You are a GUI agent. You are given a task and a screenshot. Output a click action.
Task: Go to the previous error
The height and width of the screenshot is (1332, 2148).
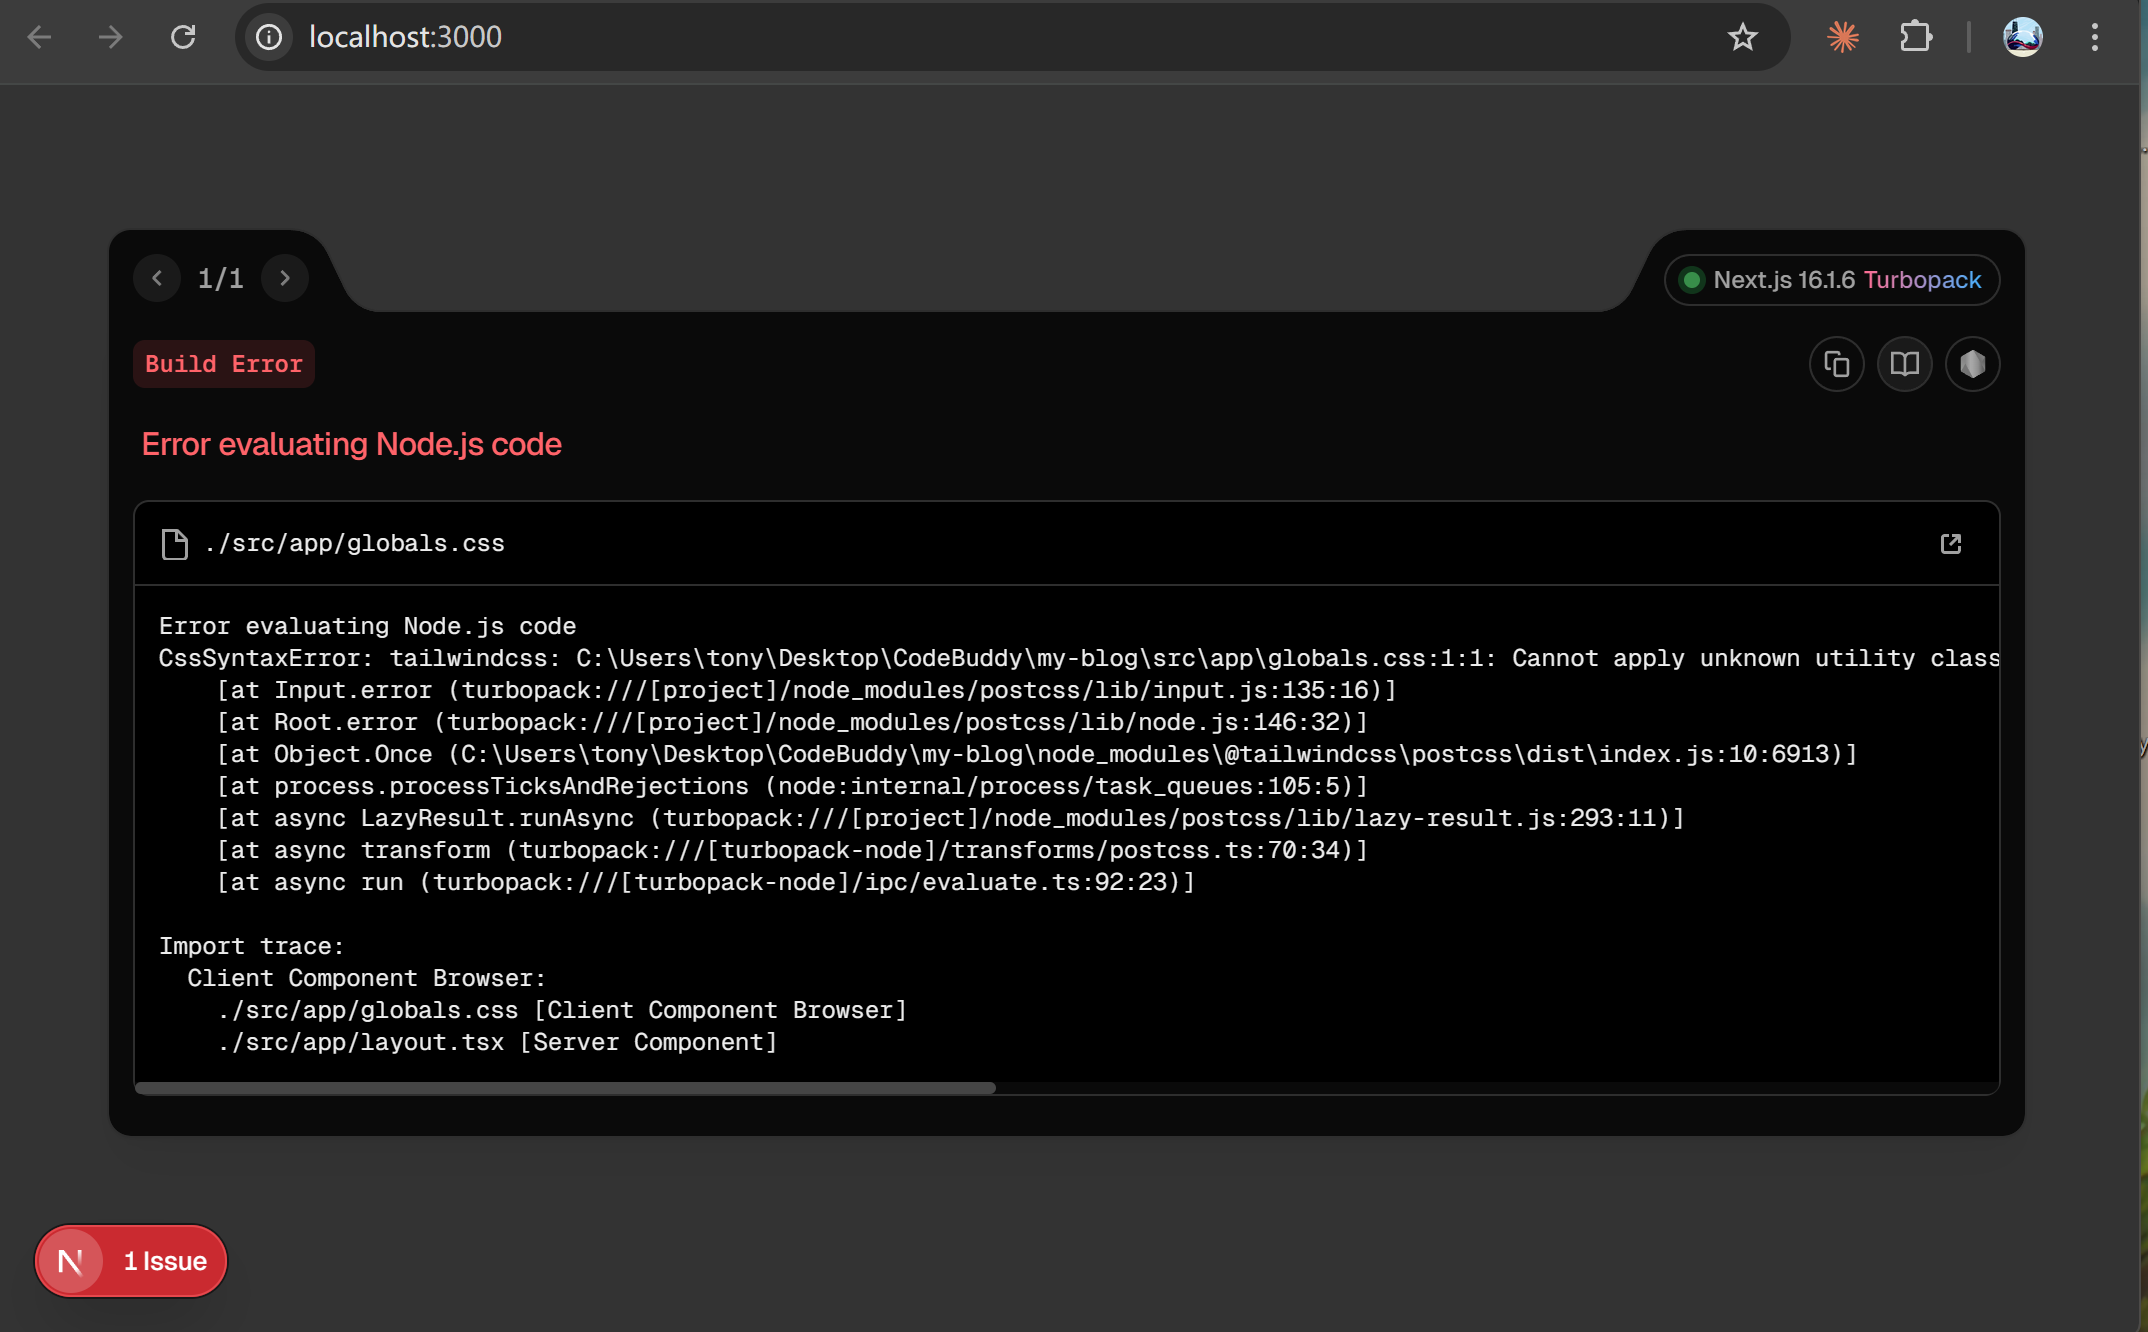pos(157,278)
